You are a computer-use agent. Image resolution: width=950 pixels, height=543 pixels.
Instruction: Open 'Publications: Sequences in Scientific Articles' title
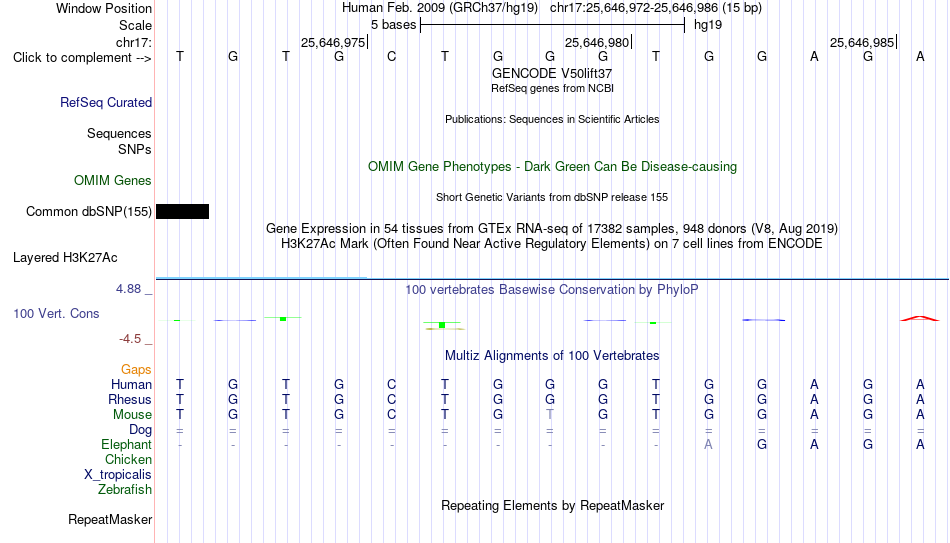tap(552, 119)
